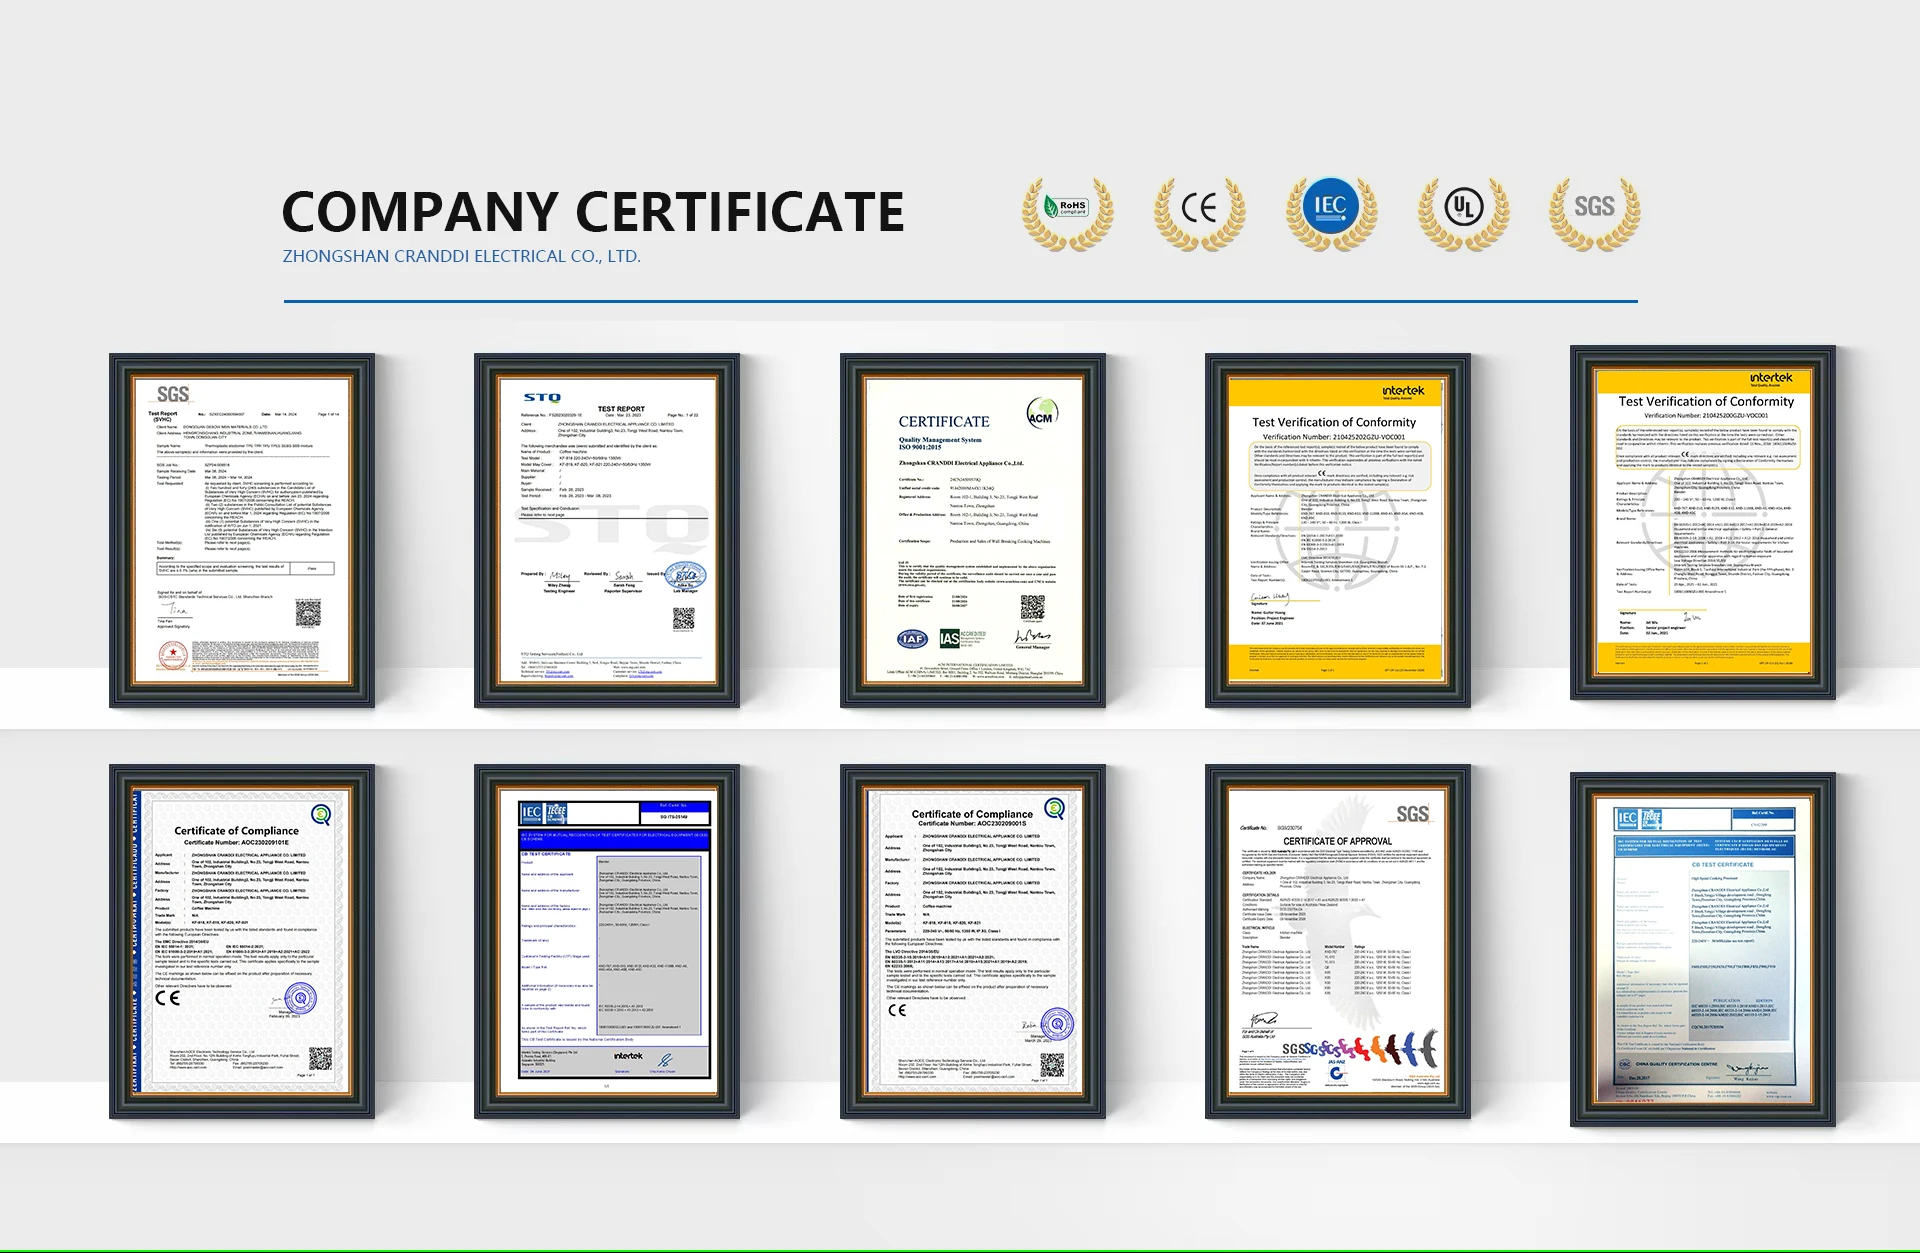Open the bottom-right IEC CB Test Certificate
1920x1253 pixels.
[1703, 949]
